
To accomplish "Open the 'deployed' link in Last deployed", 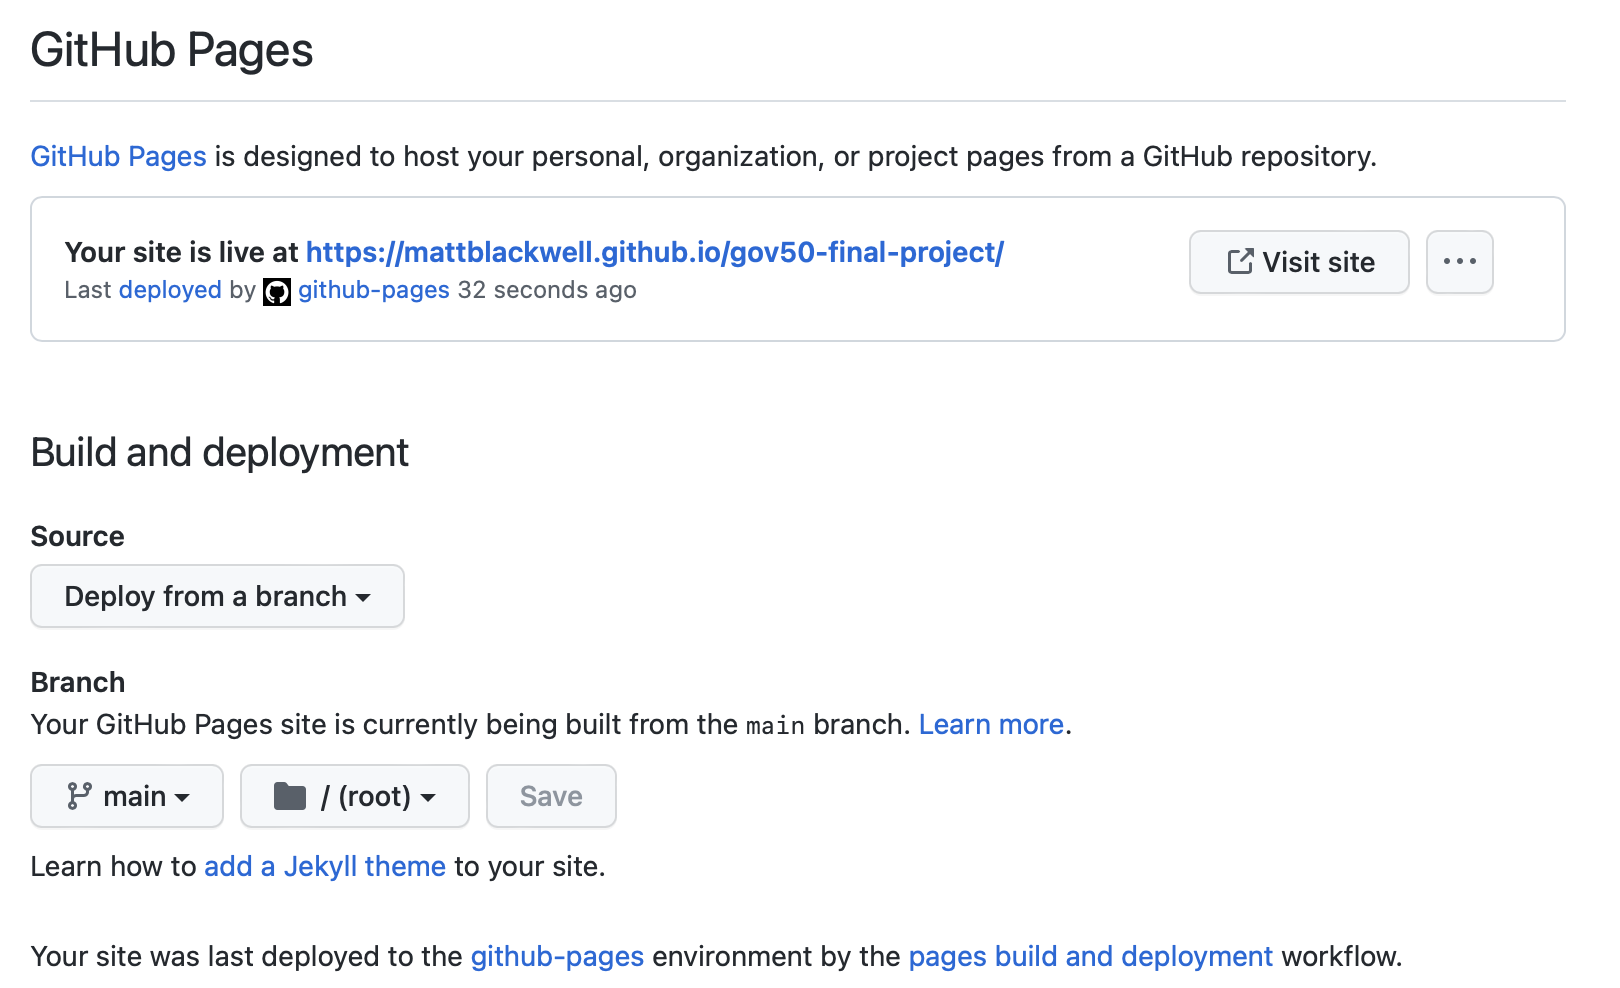I will pos(170,290).
